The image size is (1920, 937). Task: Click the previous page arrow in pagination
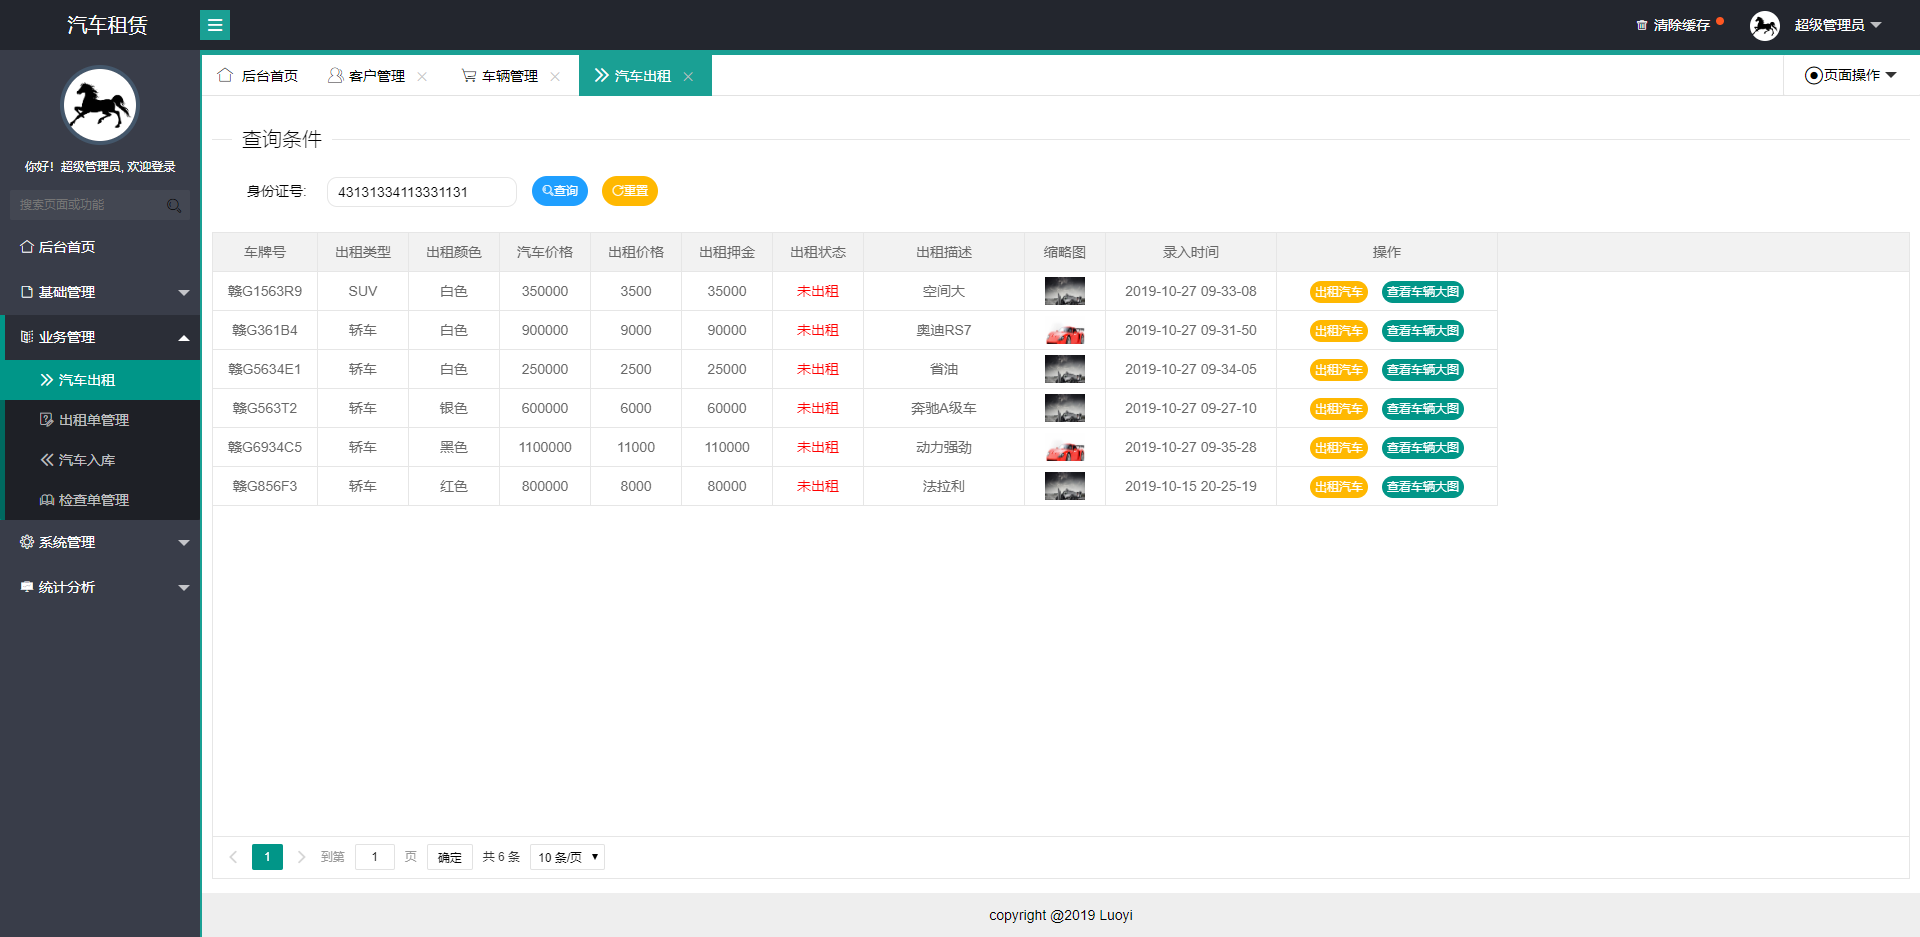point(233,857)
